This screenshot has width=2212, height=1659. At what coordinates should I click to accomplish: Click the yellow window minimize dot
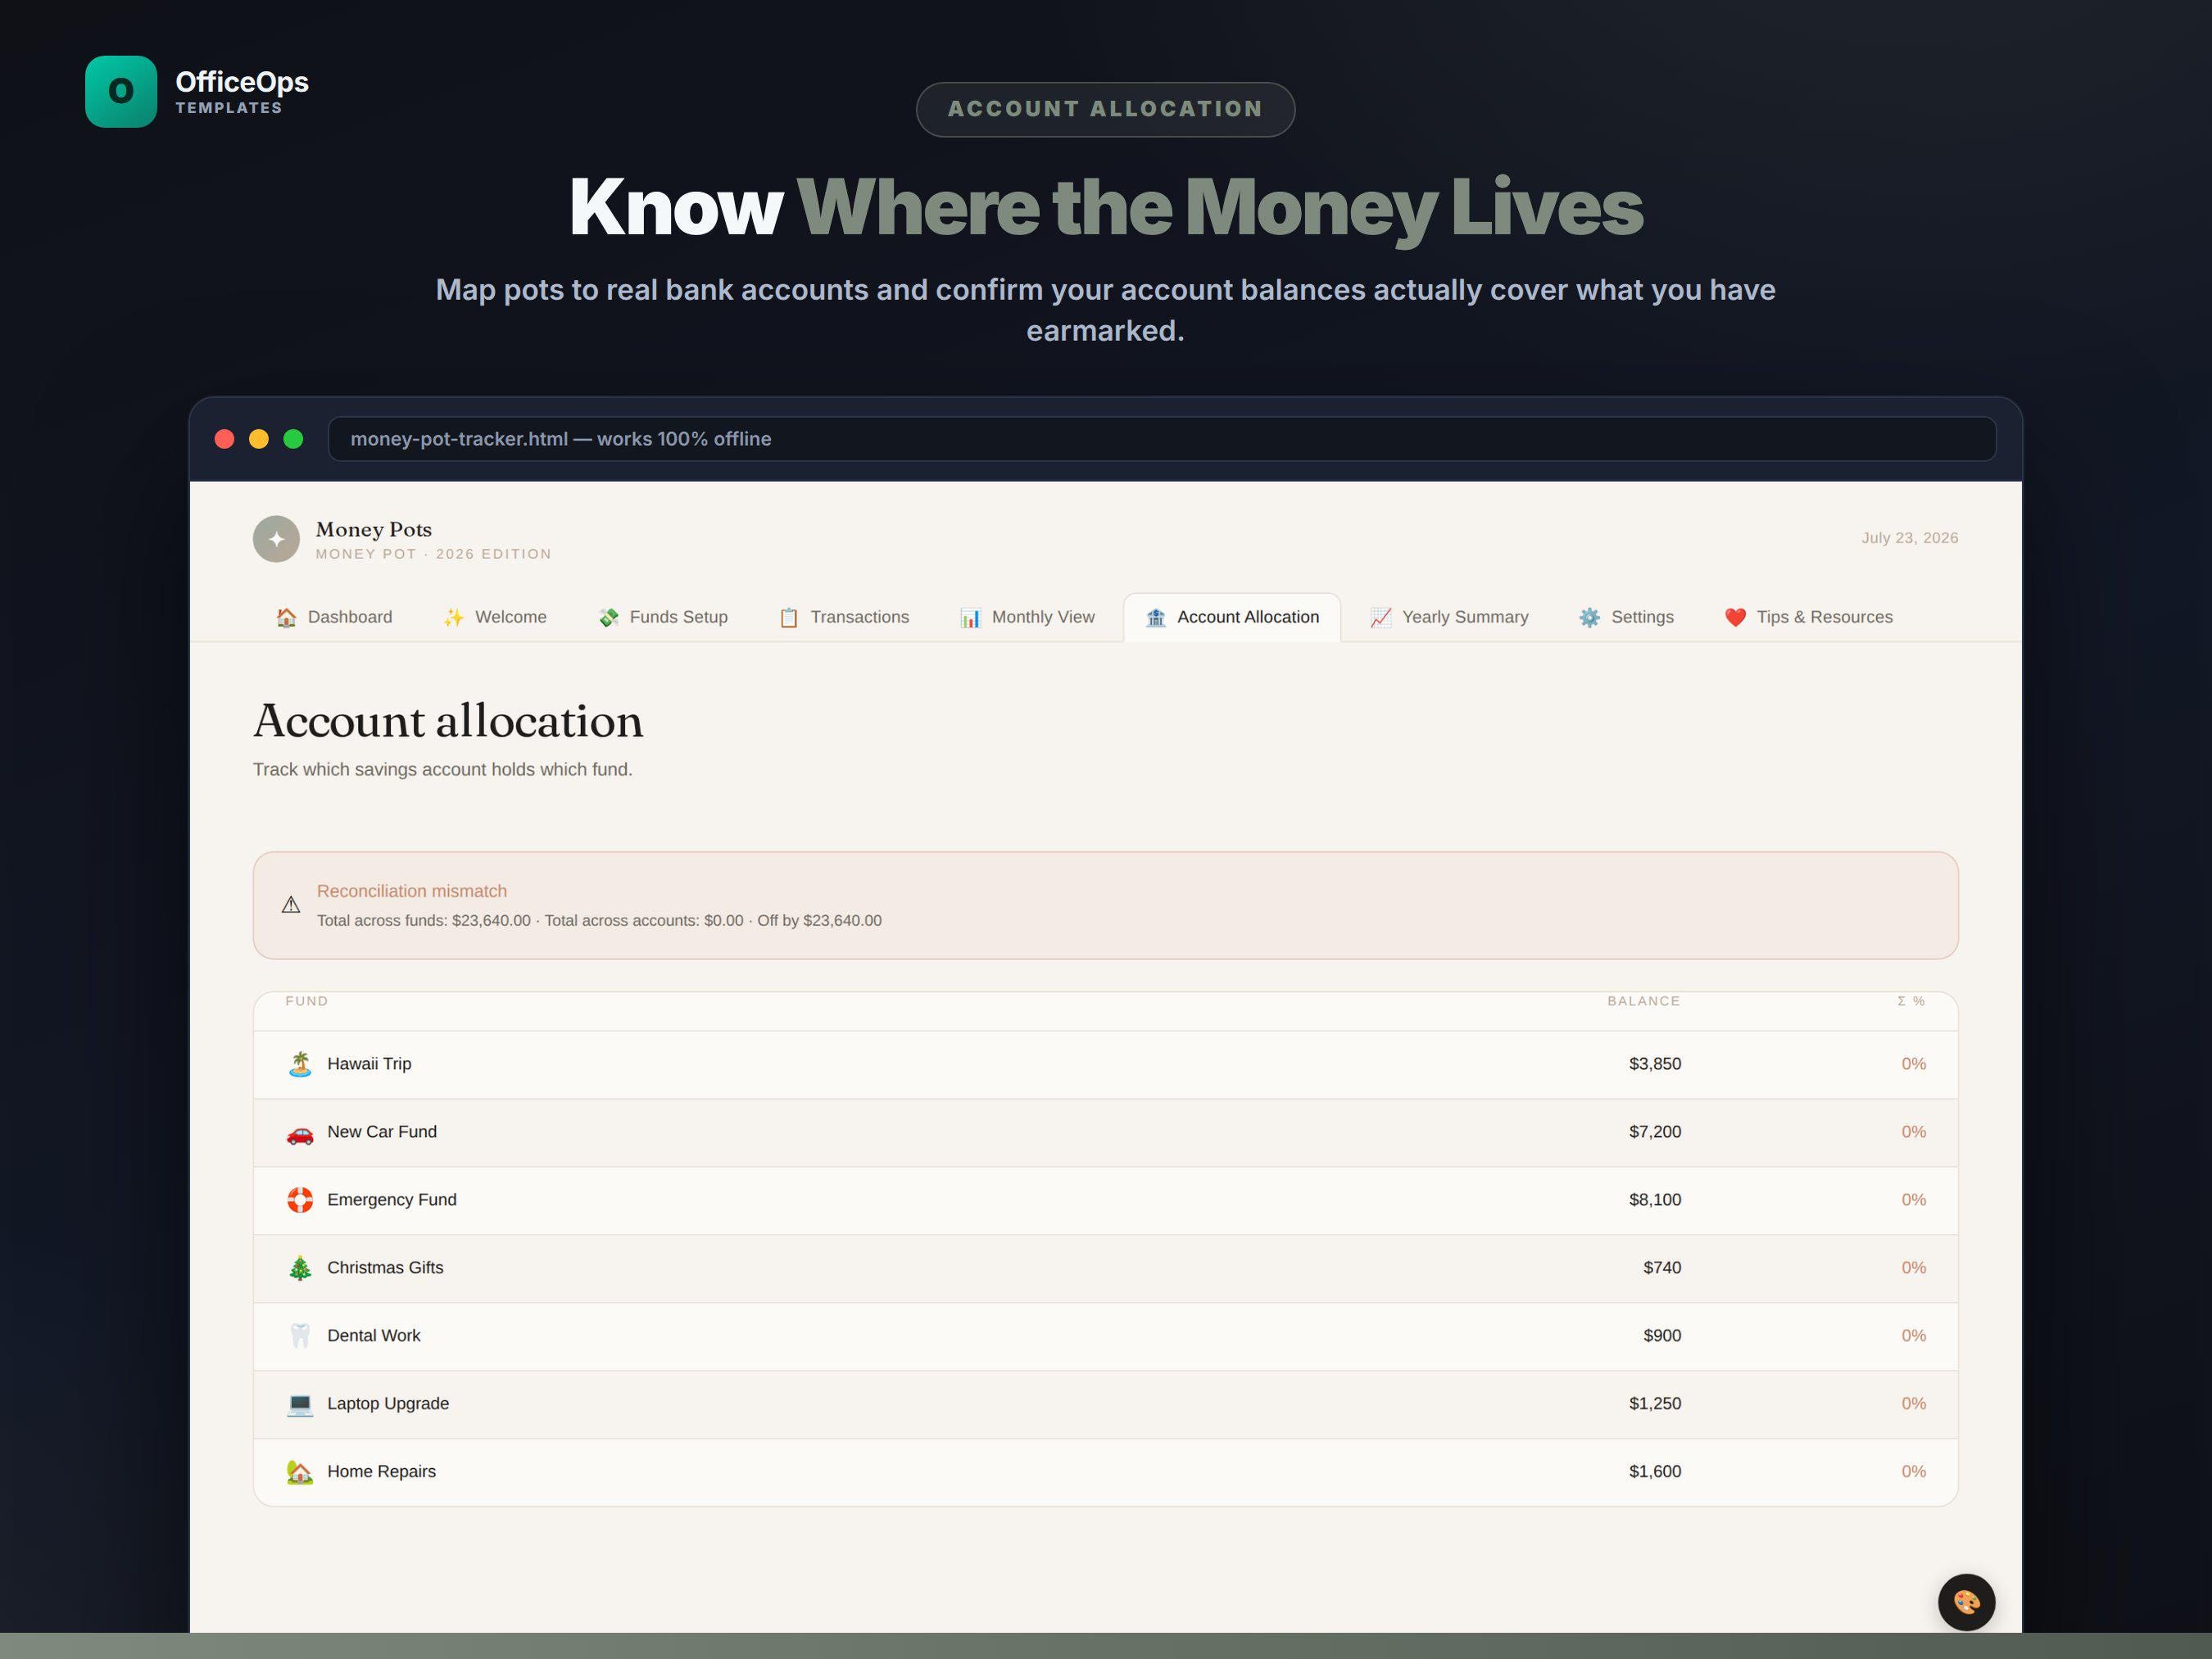259,439
